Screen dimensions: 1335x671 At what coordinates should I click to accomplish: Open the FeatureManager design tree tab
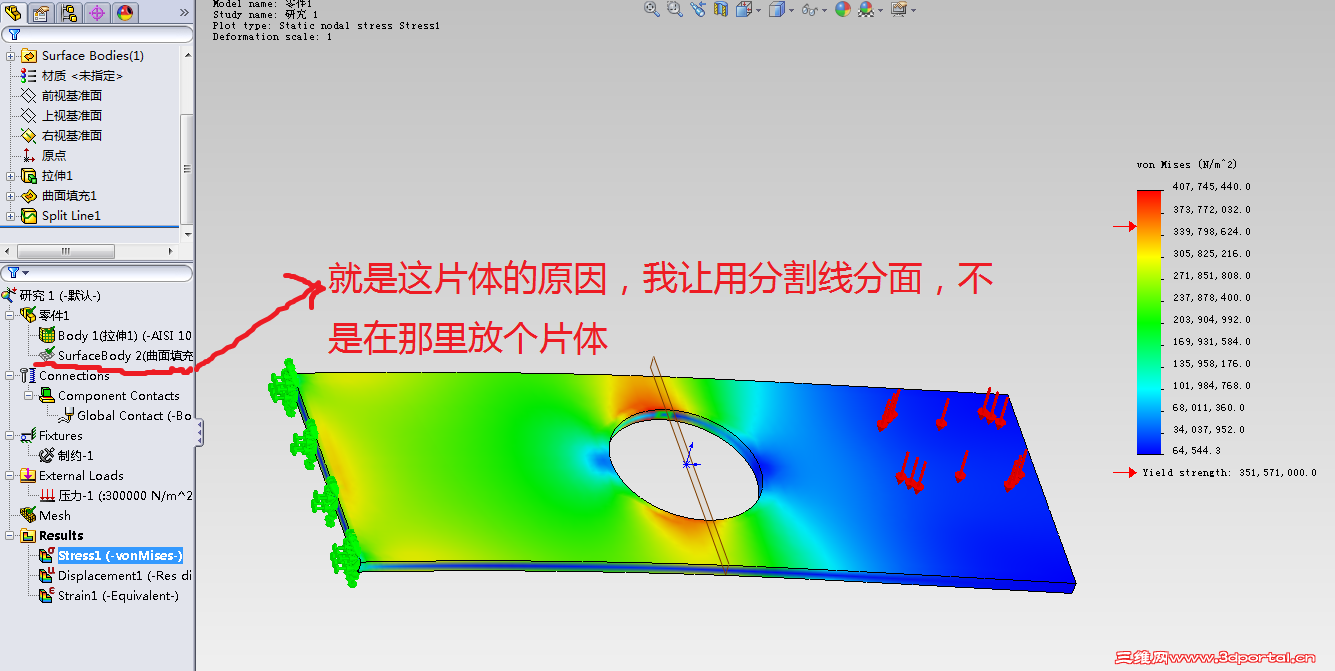(x=14, y=12)
